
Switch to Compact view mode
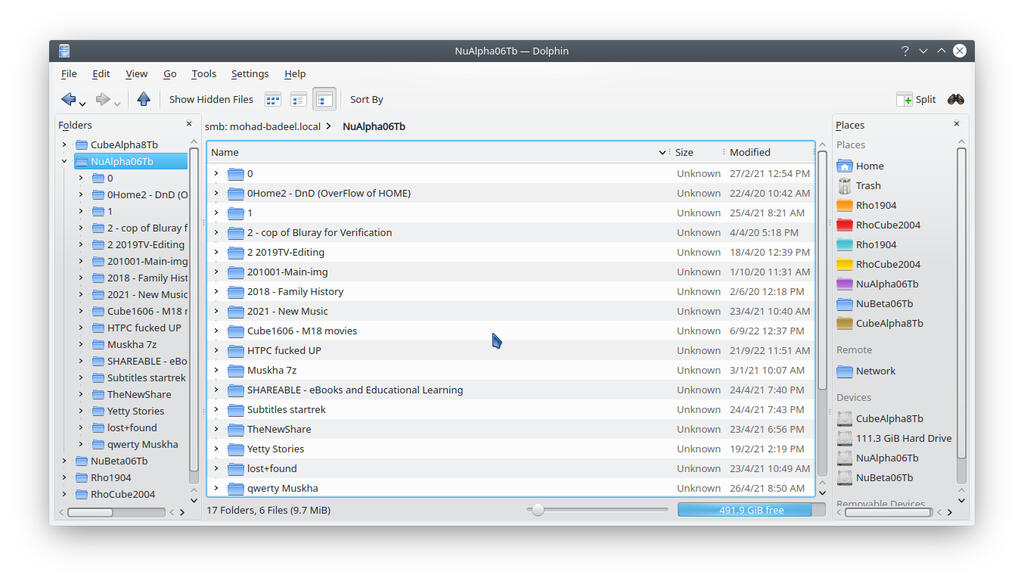(298, 100)
